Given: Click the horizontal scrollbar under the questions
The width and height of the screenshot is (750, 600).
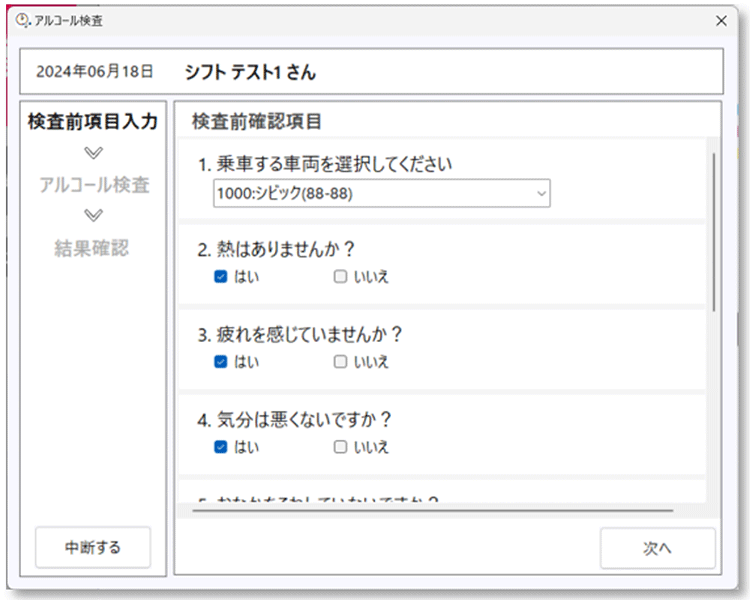Looking at the screenshot, I should 432,510.
